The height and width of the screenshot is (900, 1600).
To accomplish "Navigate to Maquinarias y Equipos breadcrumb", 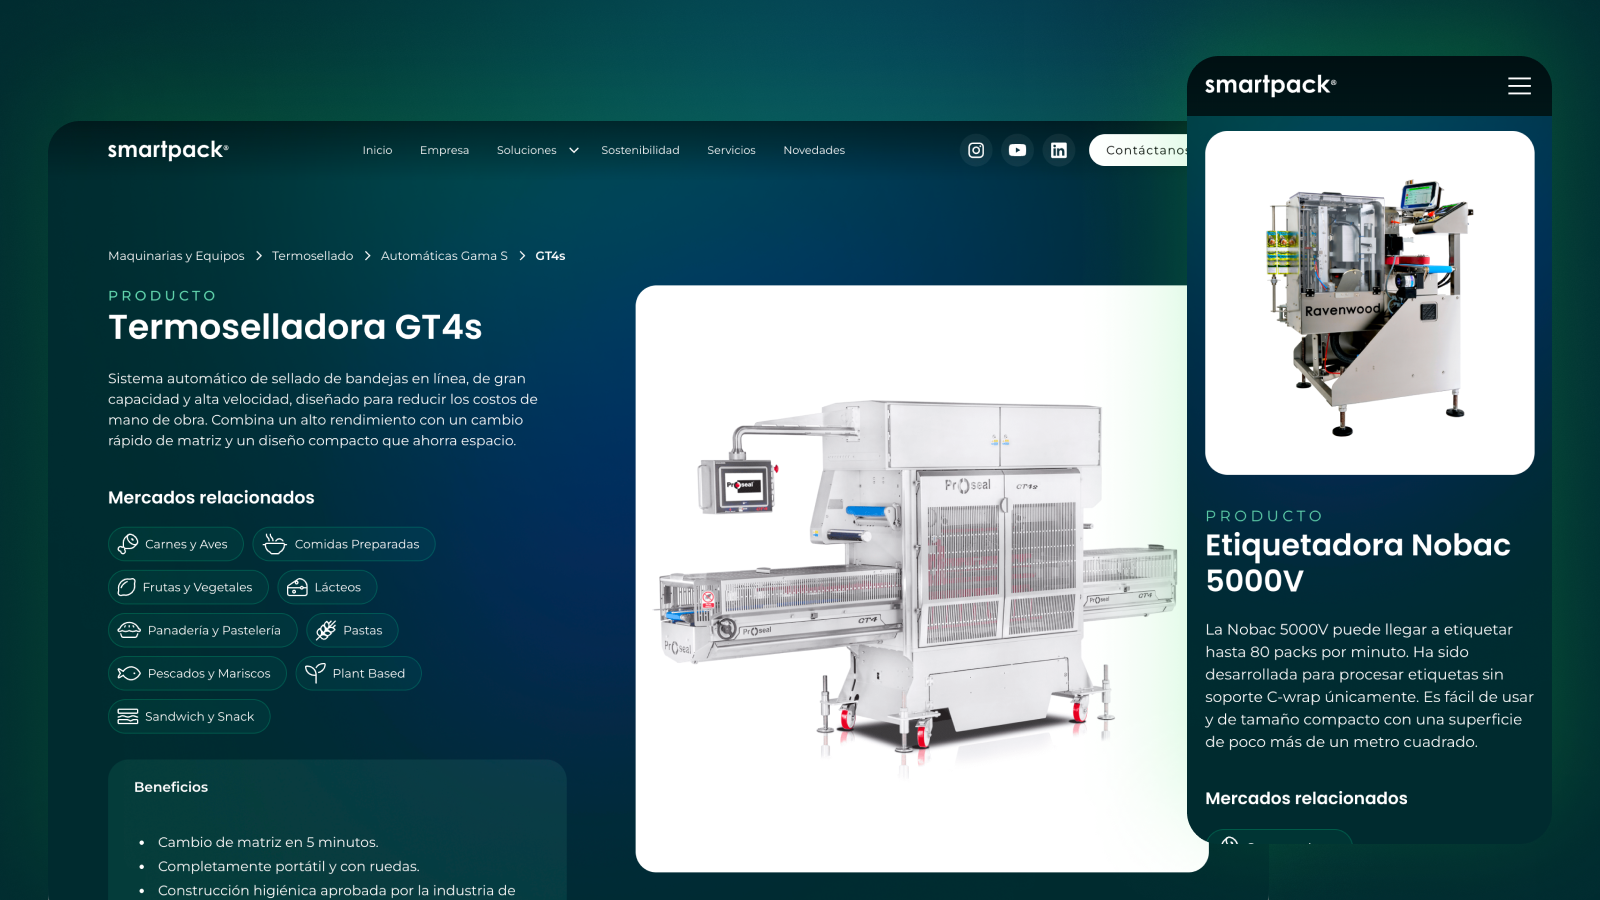I will pos(176,256).
